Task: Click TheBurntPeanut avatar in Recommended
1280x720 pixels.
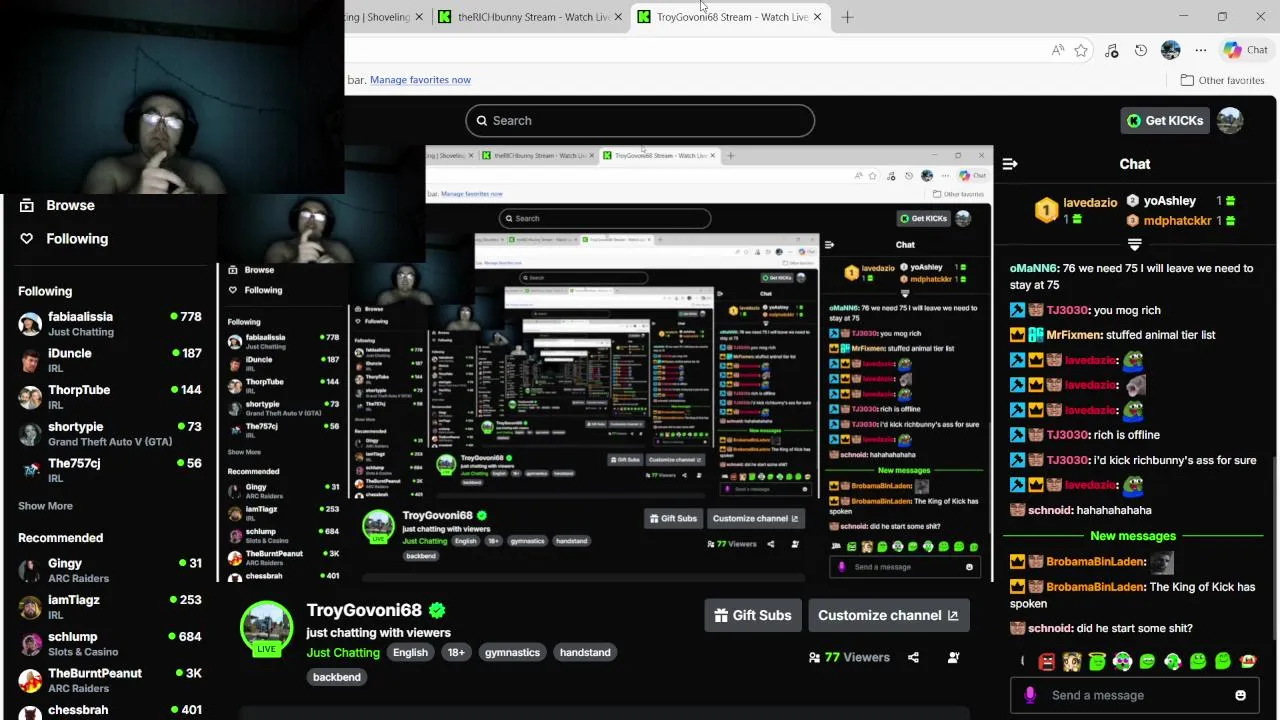Action: 30,680
